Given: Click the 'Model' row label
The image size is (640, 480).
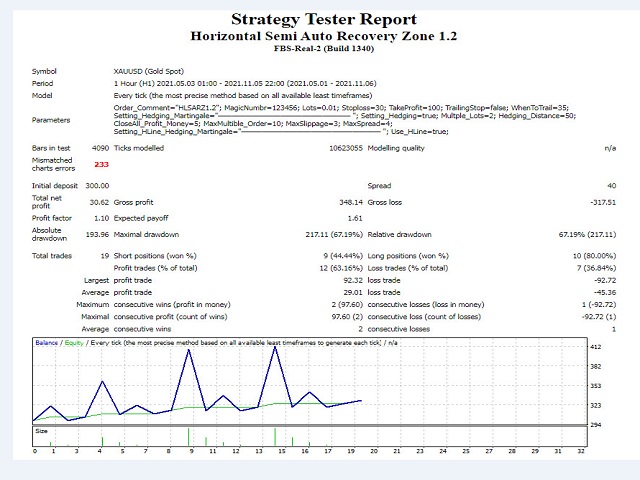Looking at the screenshot, I should point(42,96).
